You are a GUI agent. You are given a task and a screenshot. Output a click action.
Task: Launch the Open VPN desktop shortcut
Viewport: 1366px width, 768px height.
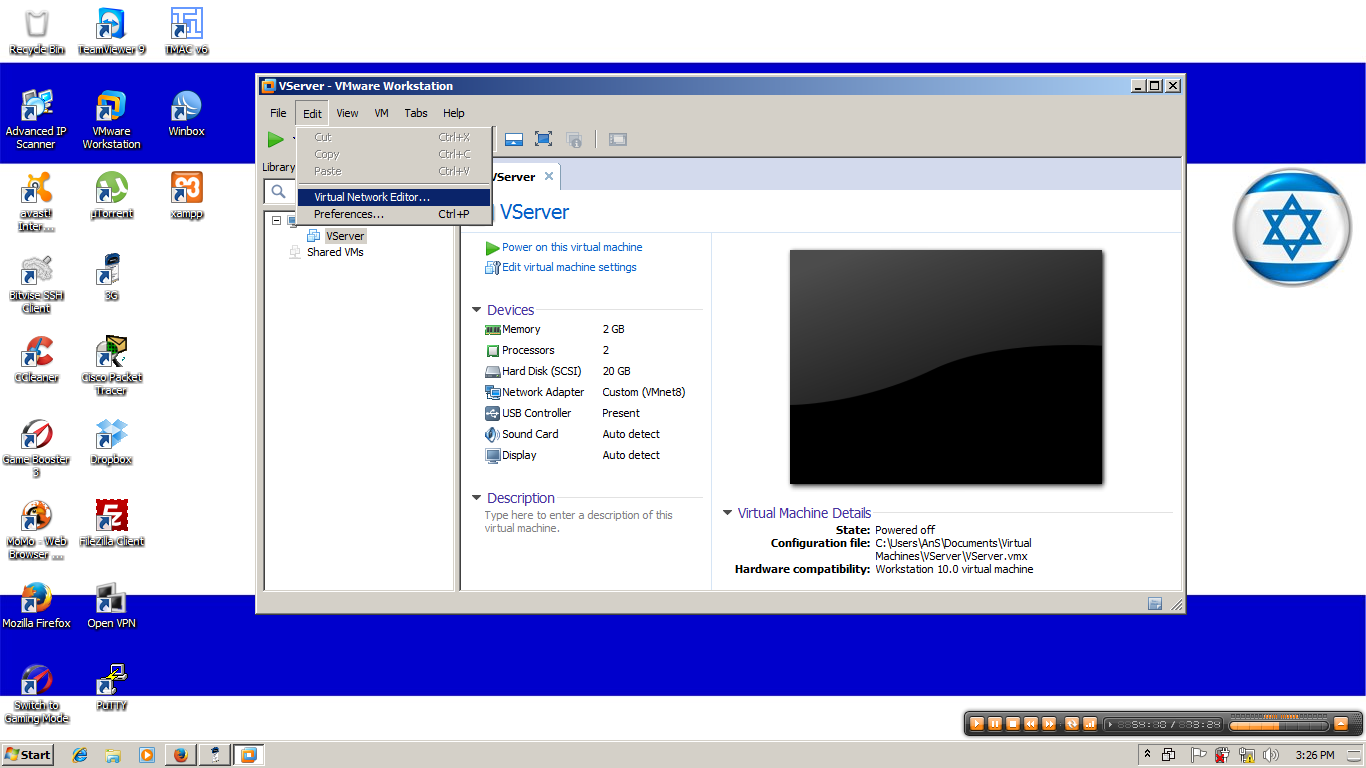click(x=112, y=605)
